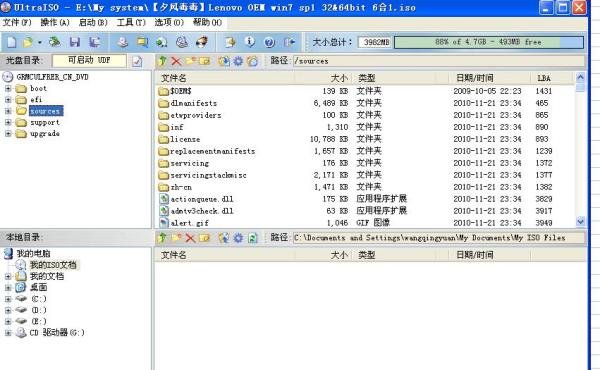Click the boot properties icon beside 可启动 UDF
Image resolution: width=600 pixels, height=370 pixels.
tap(137, 61)
